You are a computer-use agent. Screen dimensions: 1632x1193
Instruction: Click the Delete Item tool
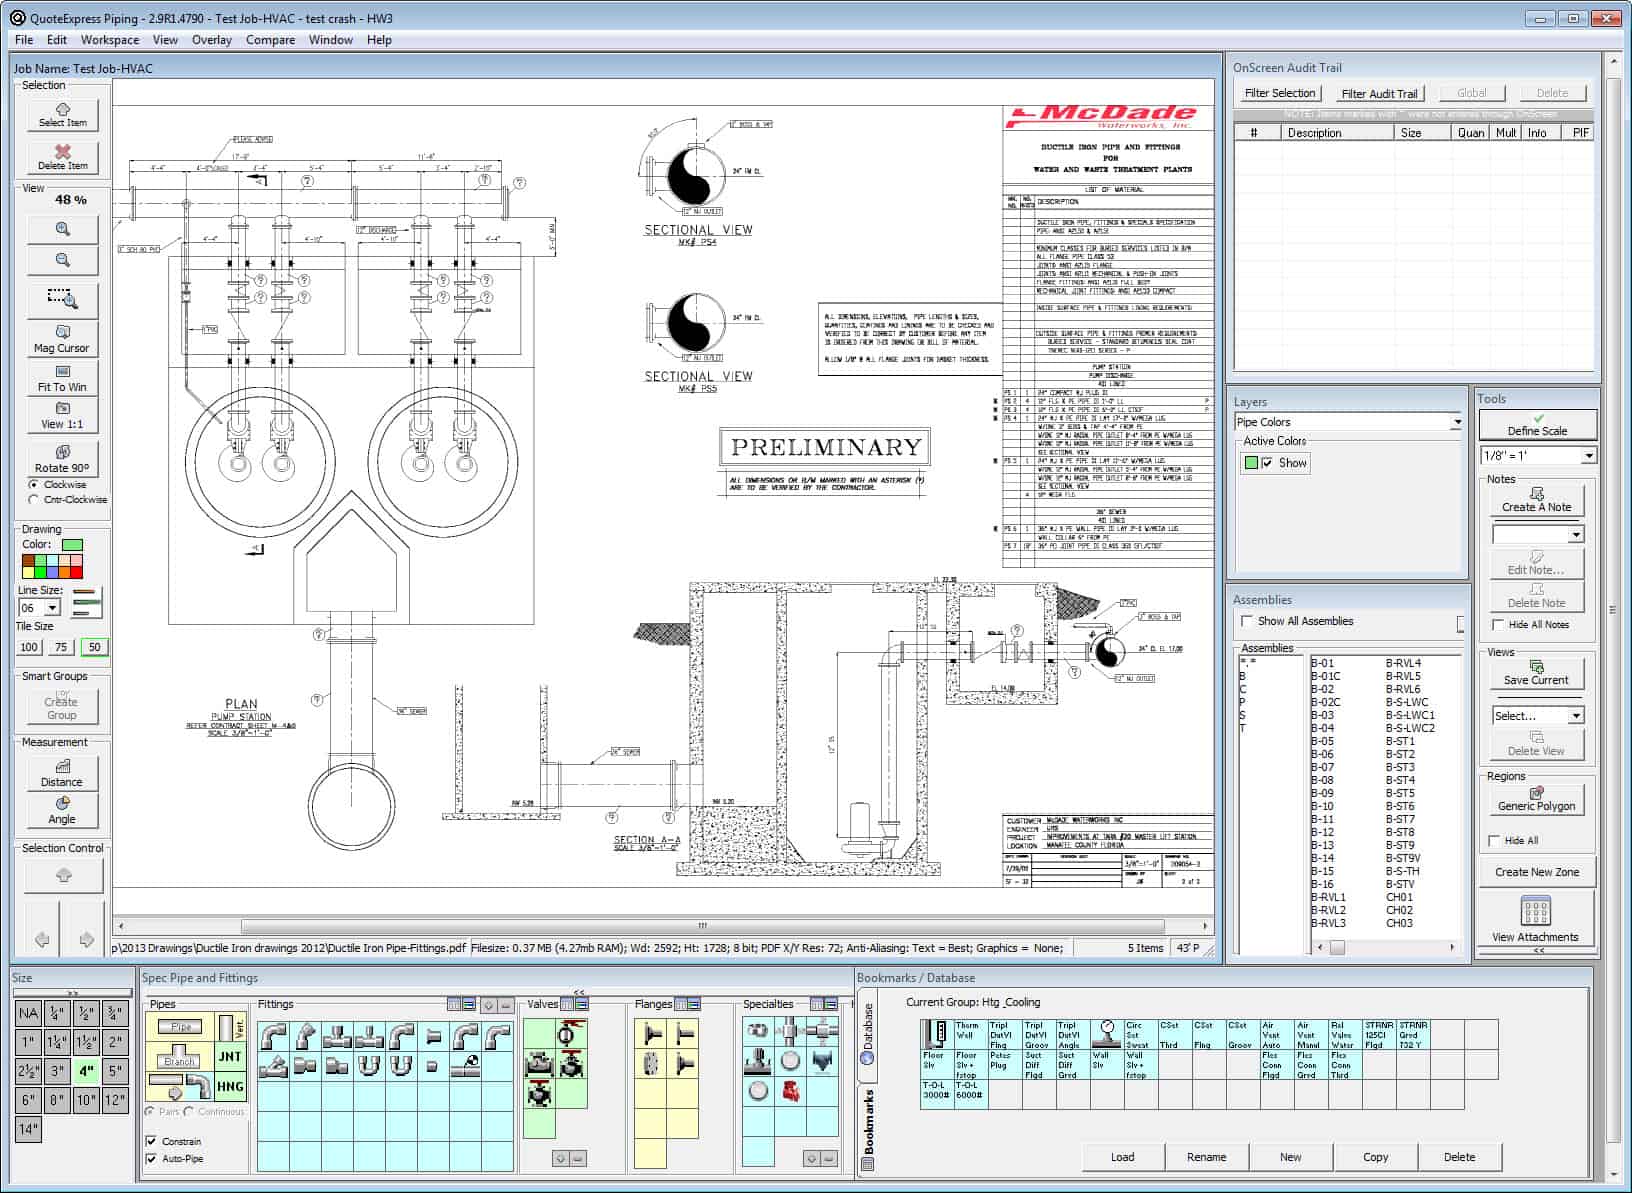point(62,157)
